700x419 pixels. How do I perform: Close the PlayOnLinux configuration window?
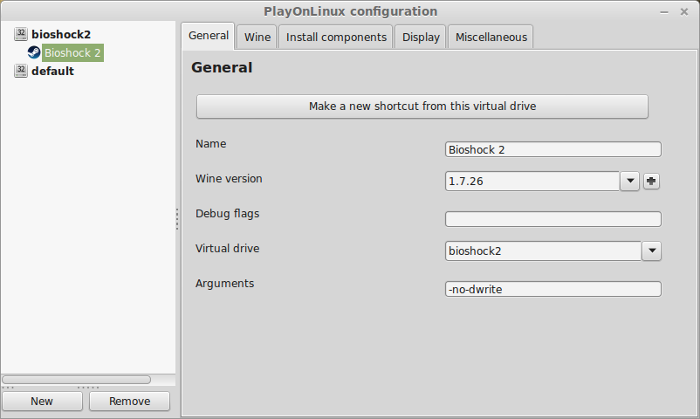click(x=684, y=12)
